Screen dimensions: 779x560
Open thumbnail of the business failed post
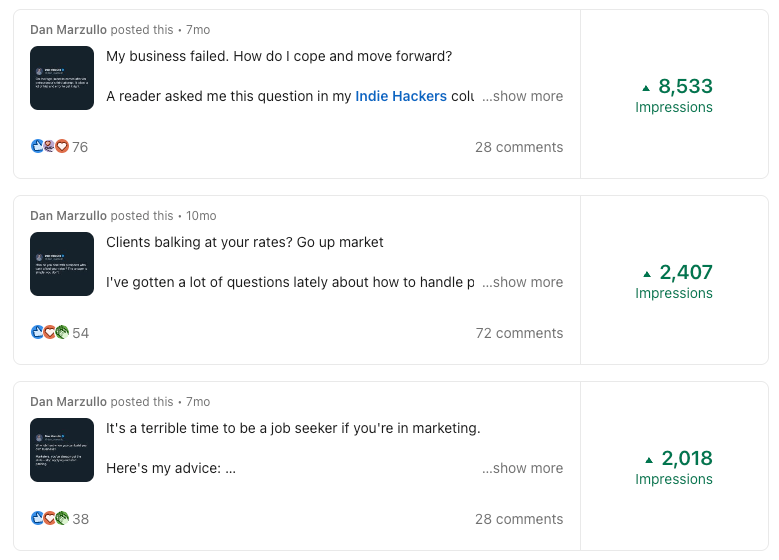point(62,78)
